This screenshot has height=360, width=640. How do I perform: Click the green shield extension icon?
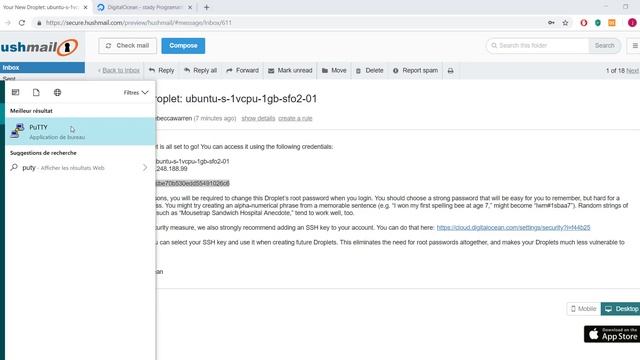[598, 23]
